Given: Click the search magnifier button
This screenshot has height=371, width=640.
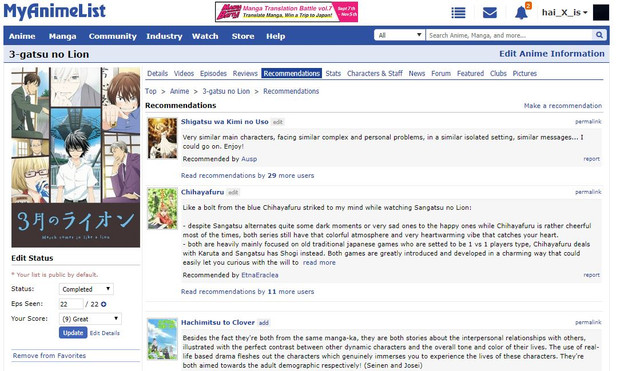Looking at the screenshot, I should (599, 35).
